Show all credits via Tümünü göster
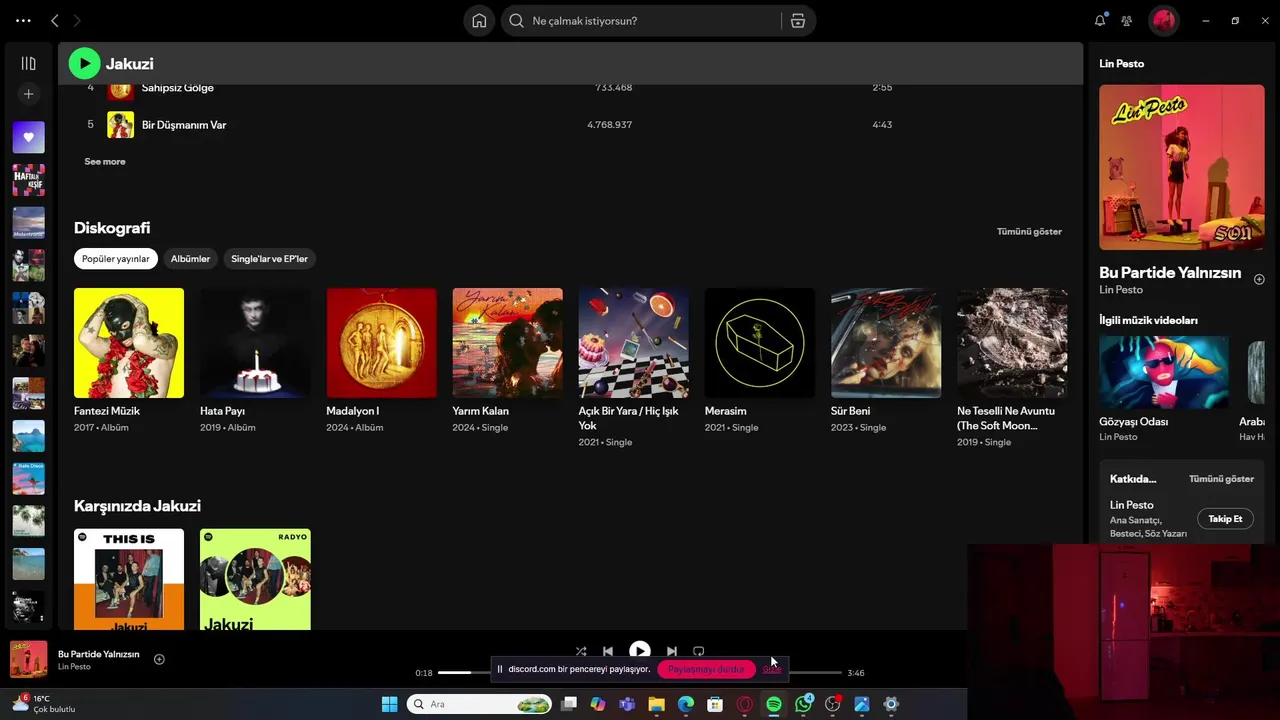1280x720 pixels. (x=1221, y=479)
